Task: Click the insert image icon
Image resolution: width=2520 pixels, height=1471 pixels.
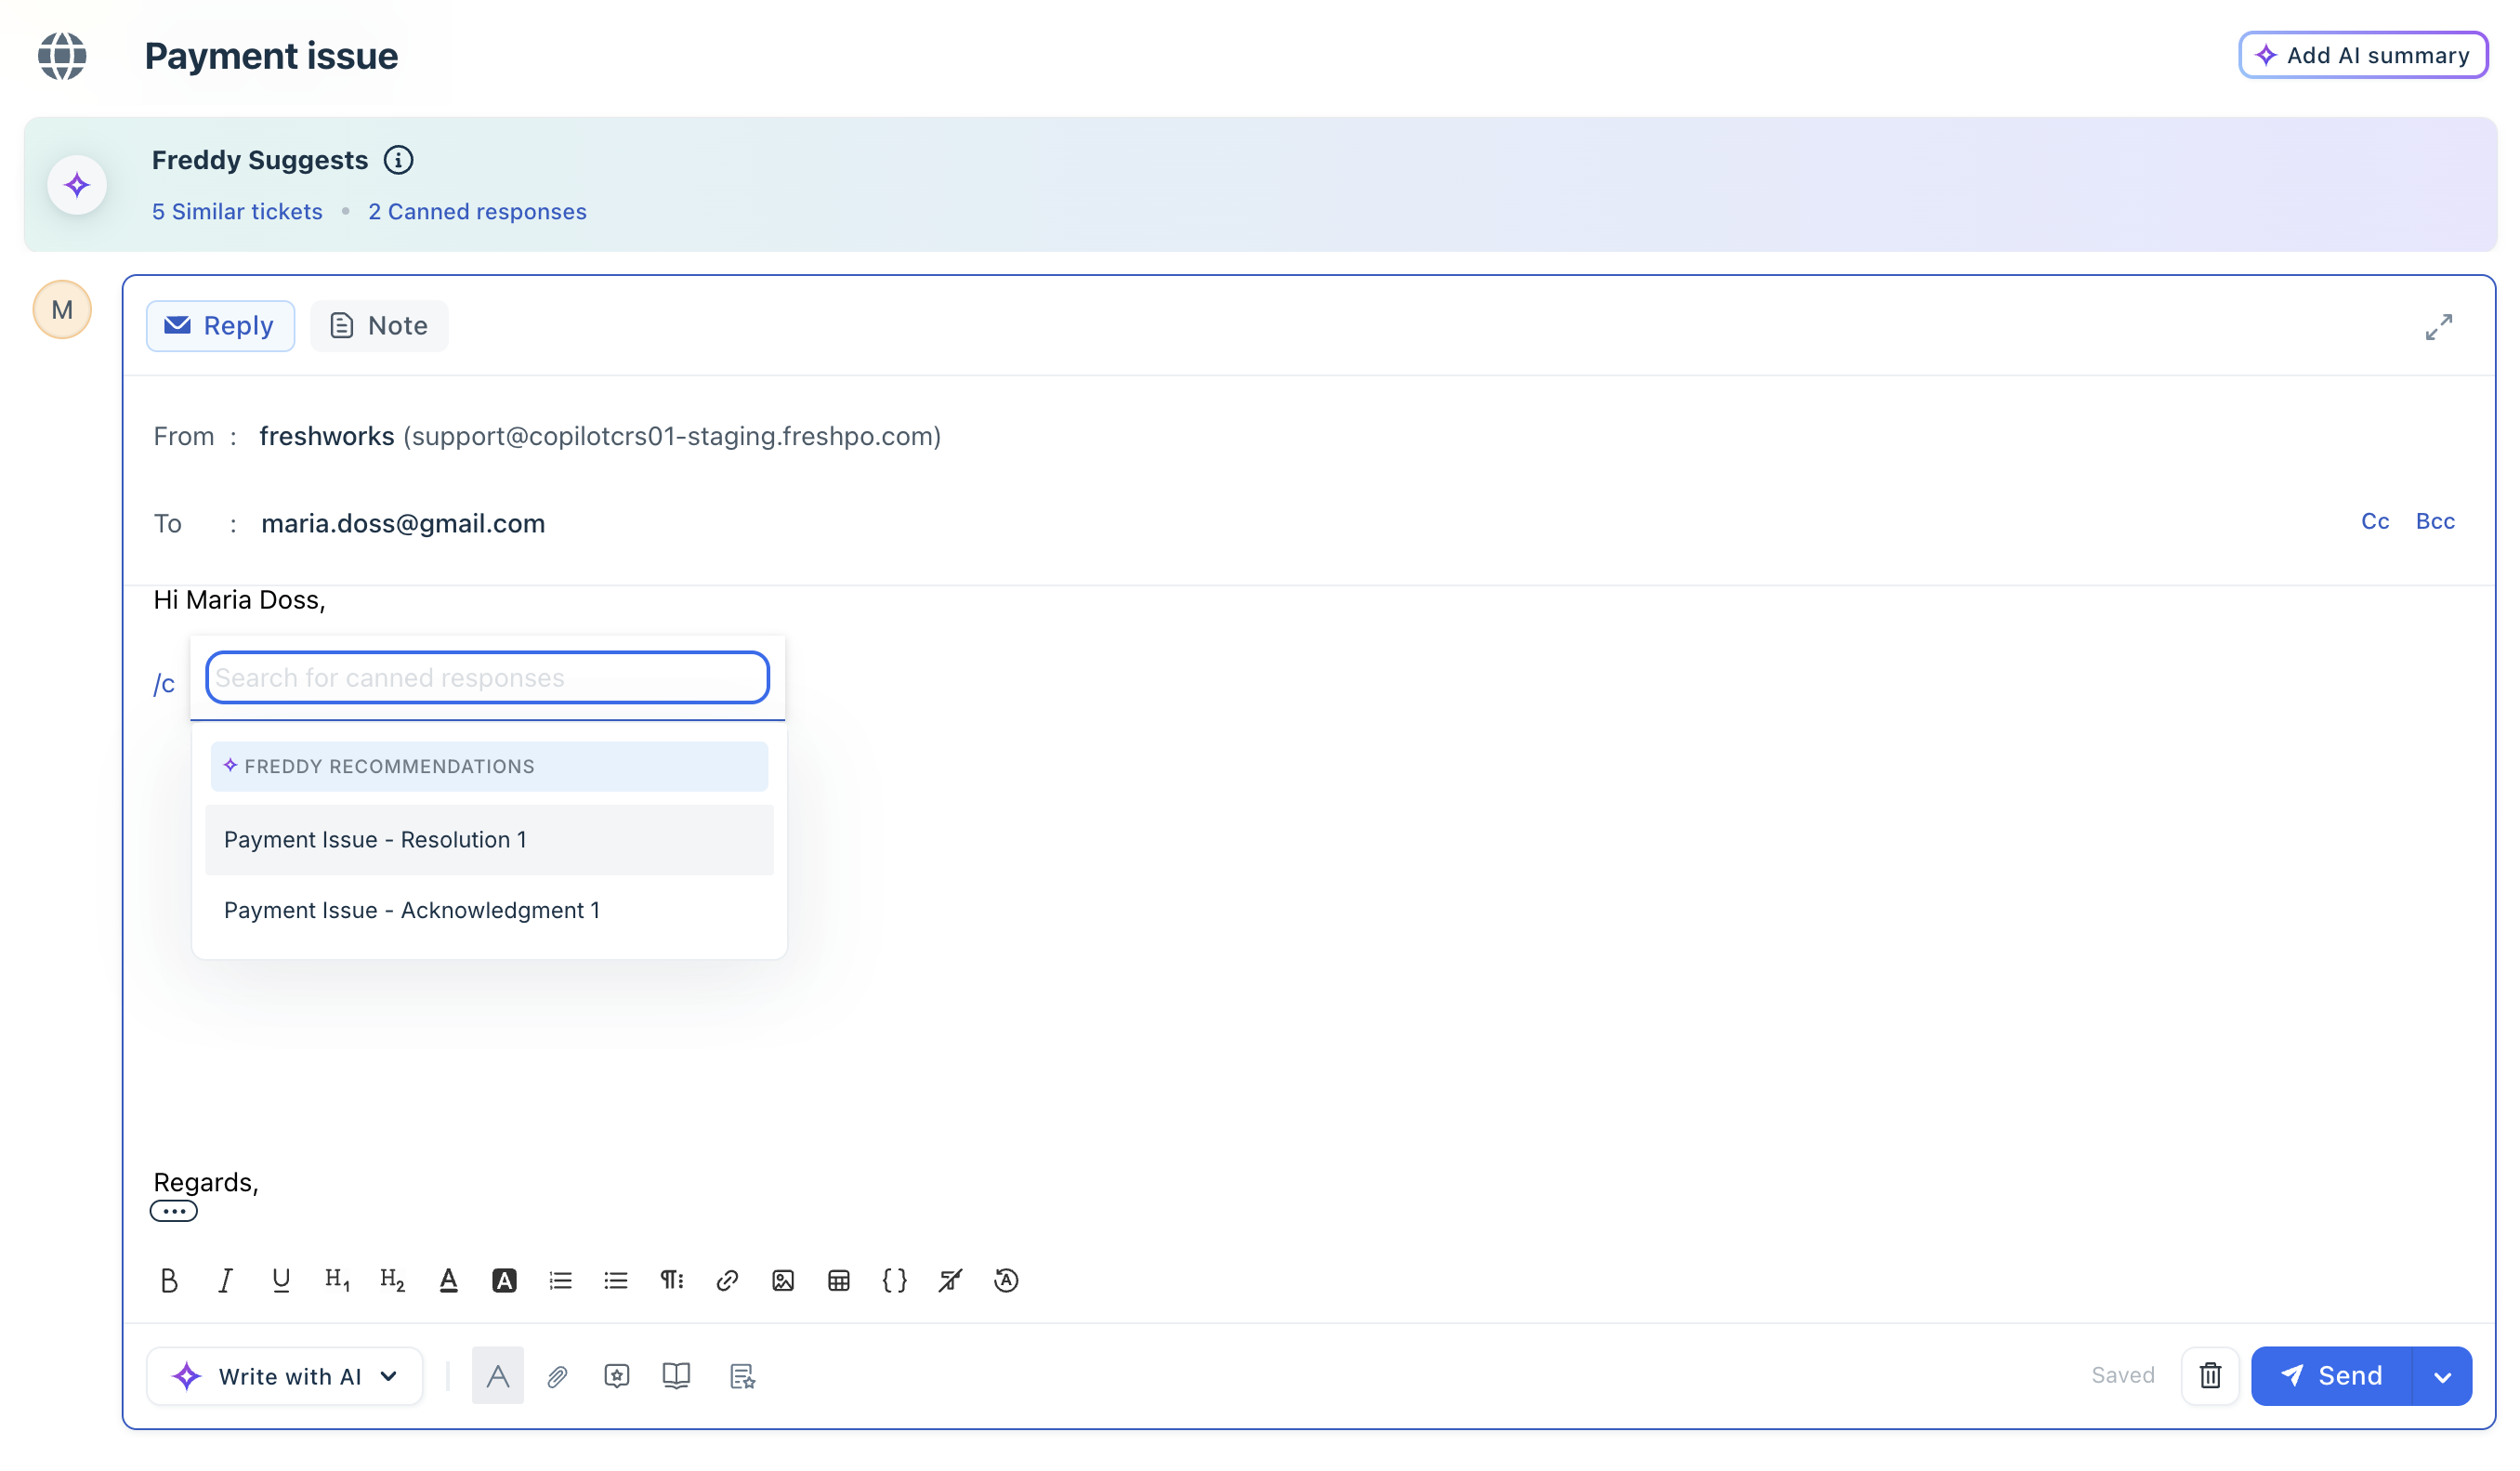Action: [x=783, y=1280]
